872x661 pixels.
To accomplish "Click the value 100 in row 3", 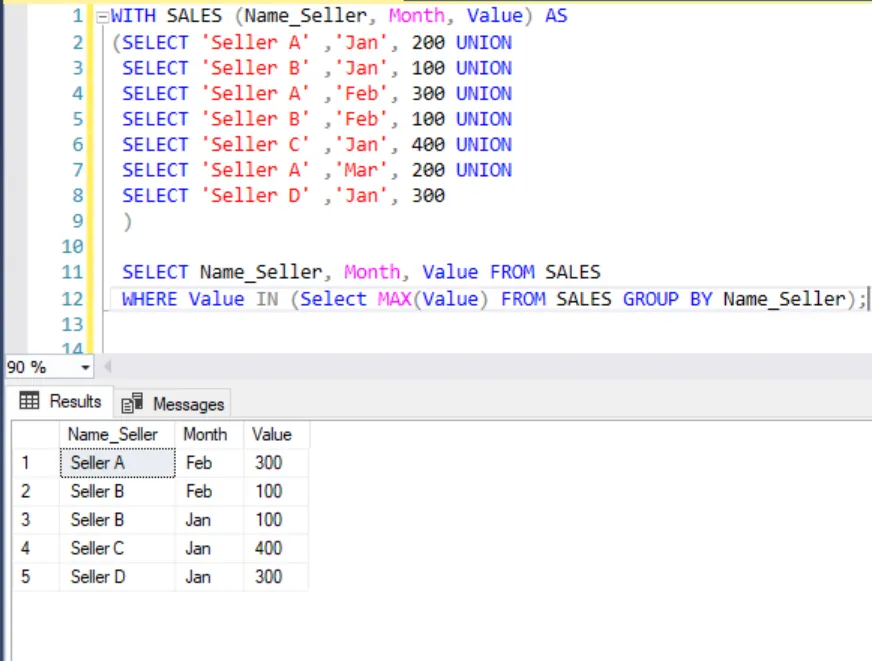I will (x=276, y=520).
